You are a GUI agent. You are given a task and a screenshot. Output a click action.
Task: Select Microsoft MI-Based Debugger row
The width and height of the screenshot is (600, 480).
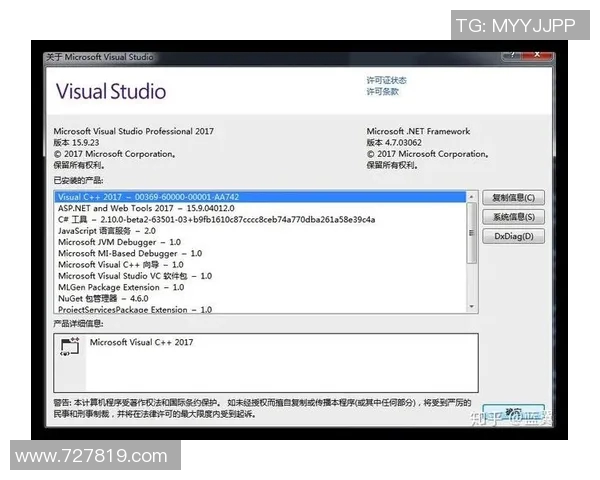point(260,253)
